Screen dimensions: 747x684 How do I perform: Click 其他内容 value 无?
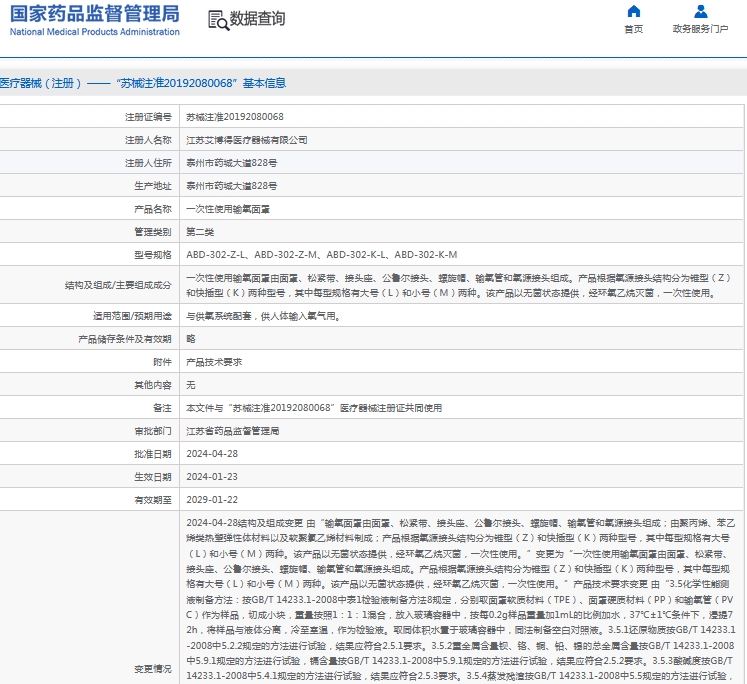pyautogui.click(x=191, y=385)
